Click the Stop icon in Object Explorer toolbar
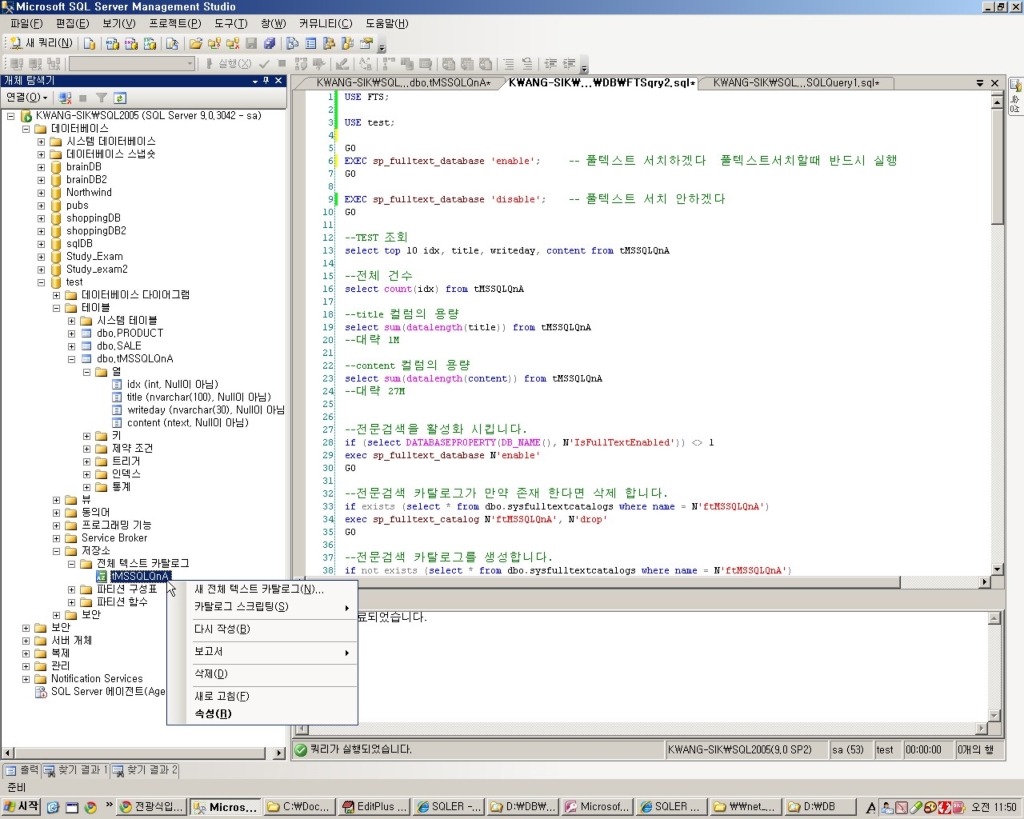 pos(83,98)
